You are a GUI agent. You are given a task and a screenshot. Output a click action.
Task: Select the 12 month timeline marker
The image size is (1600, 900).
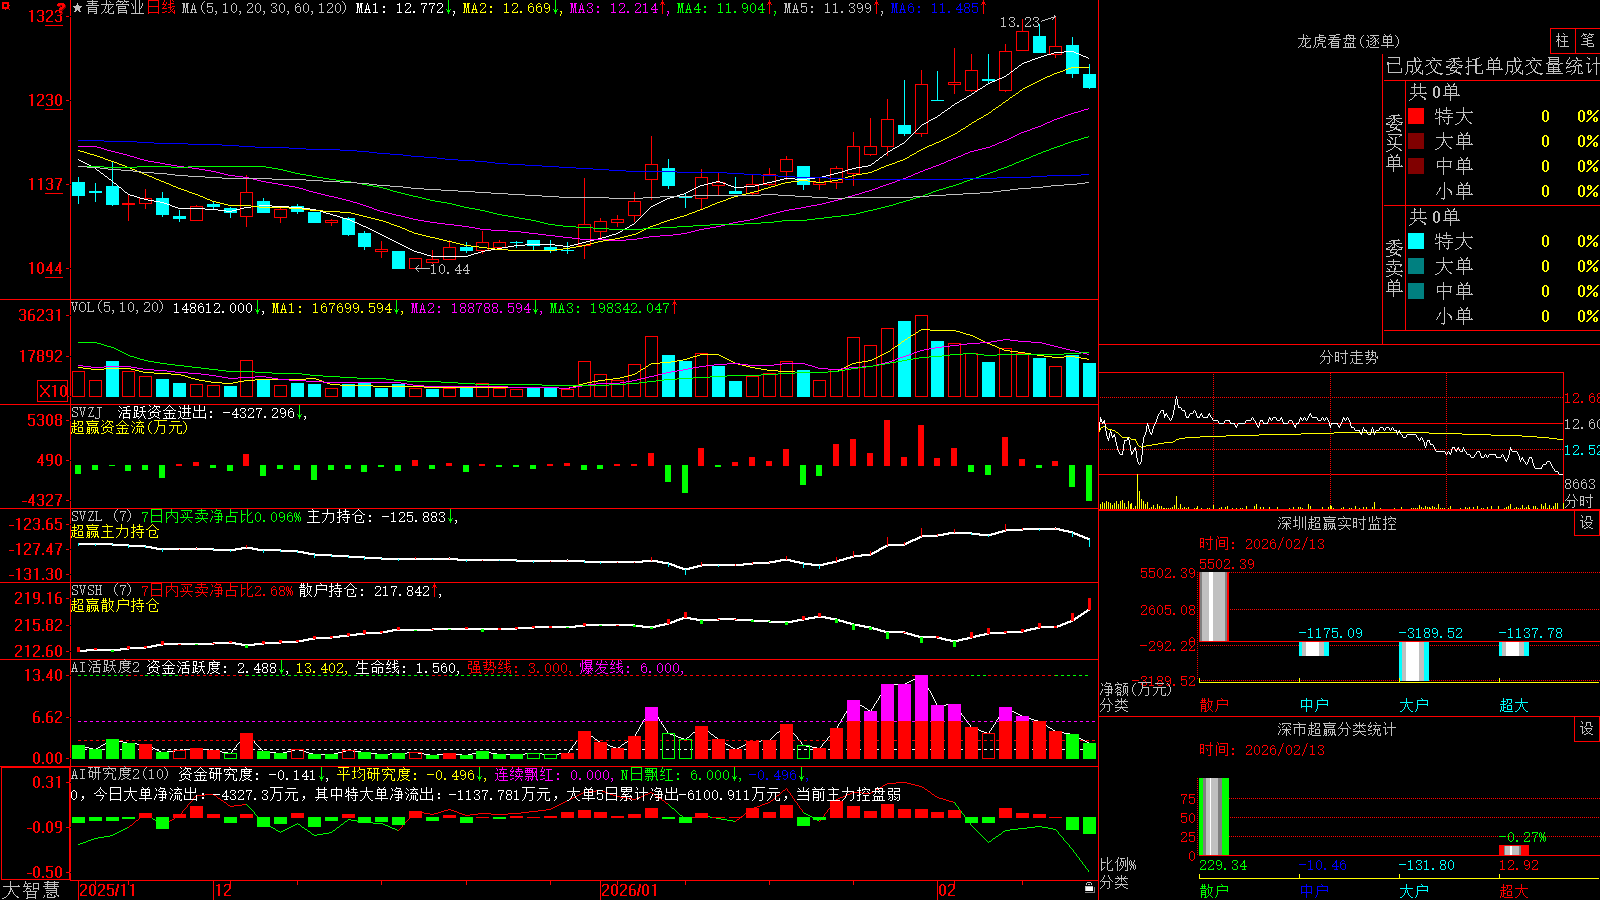[223, 890]
